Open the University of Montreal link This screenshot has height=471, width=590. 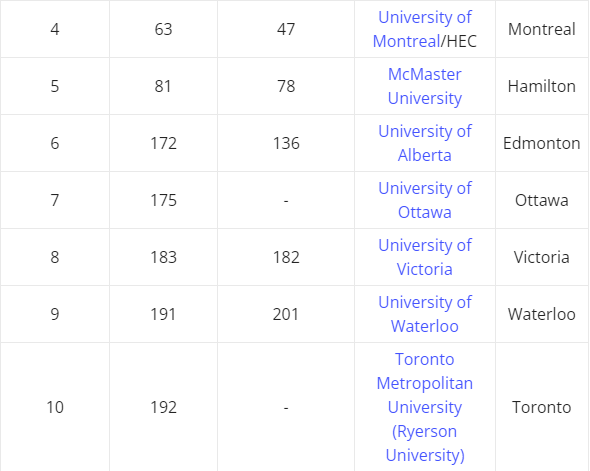tap(422, 29)
